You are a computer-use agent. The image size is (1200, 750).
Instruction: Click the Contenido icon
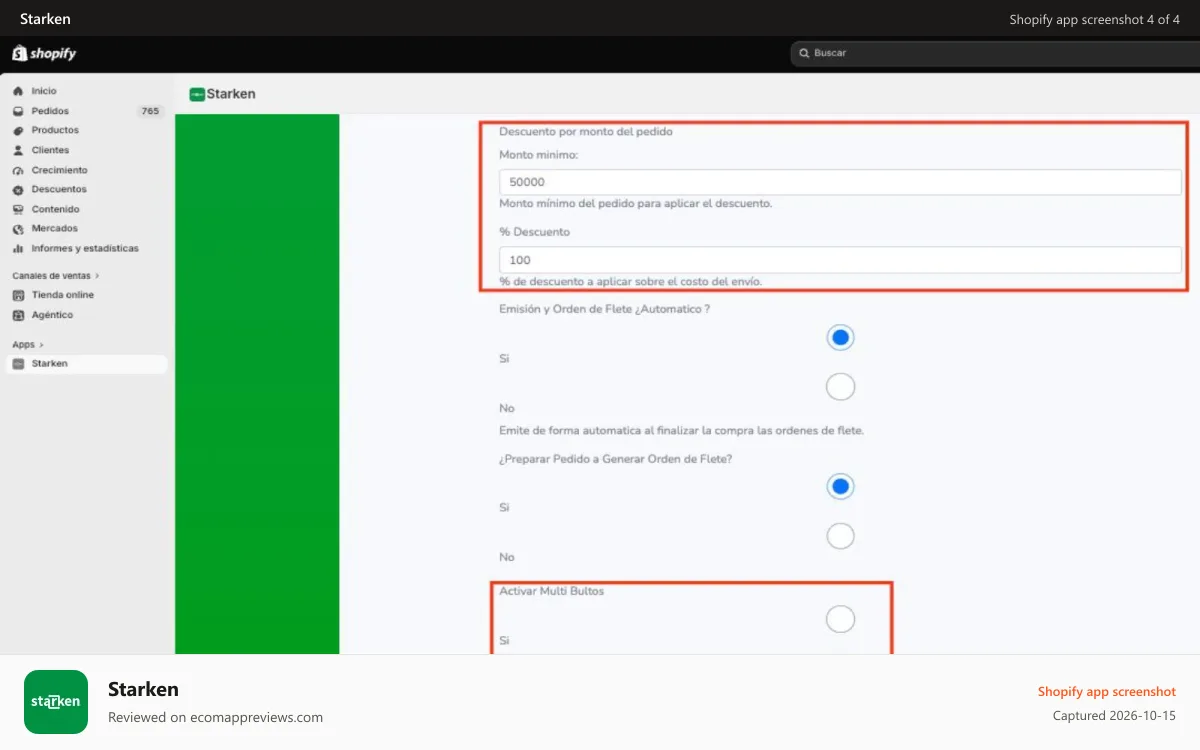pos(18,209)
